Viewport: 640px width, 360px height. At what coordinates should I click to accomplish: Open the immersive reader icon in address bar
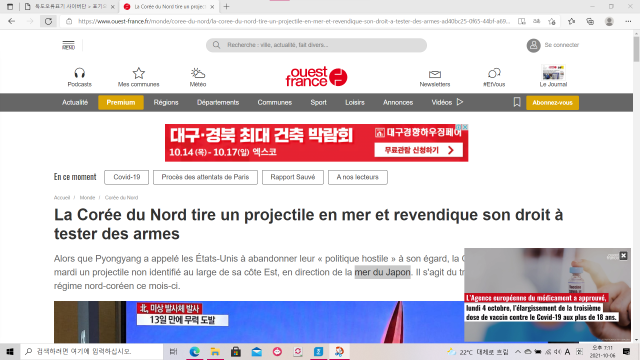522,21
